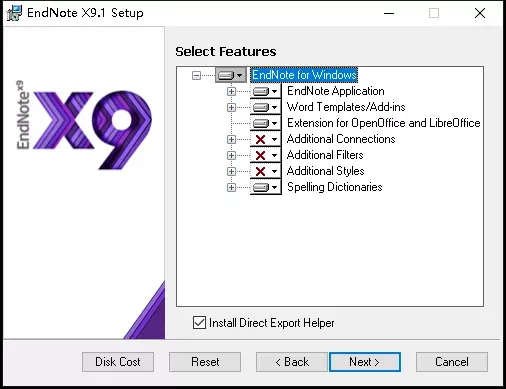Select Word Templates/Add-ins feature label
The width and height of the screenshot is (506, 389).
346,107
